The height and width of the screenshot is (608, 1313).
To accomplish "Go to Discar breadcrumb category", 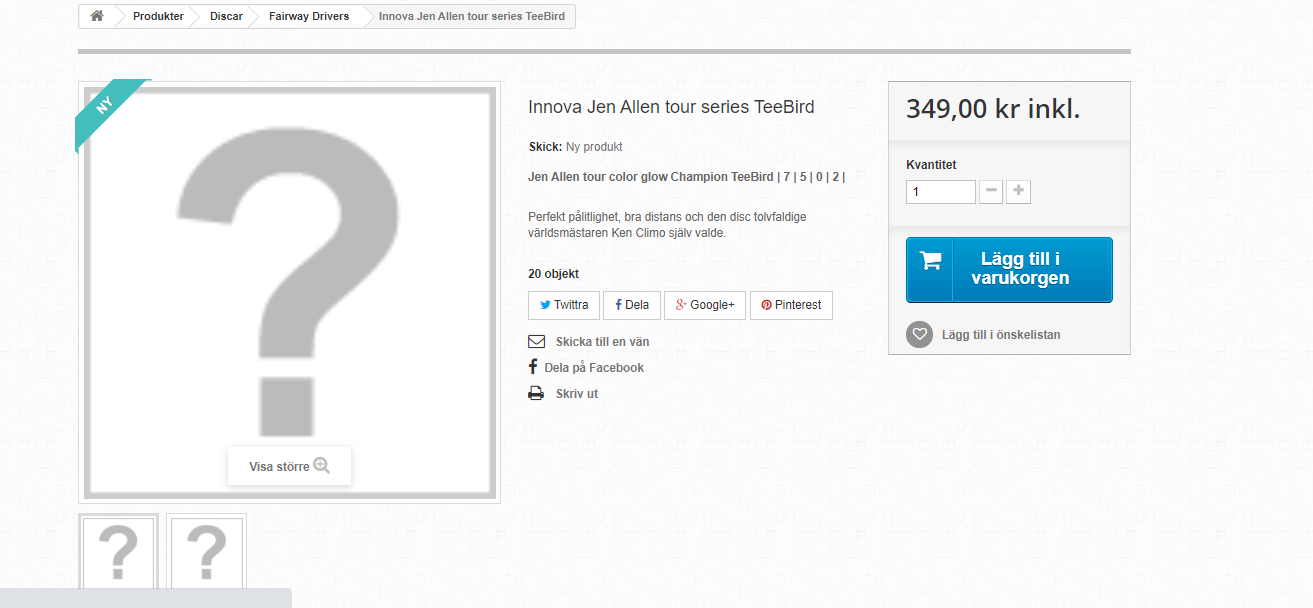I will pos(226,16).
